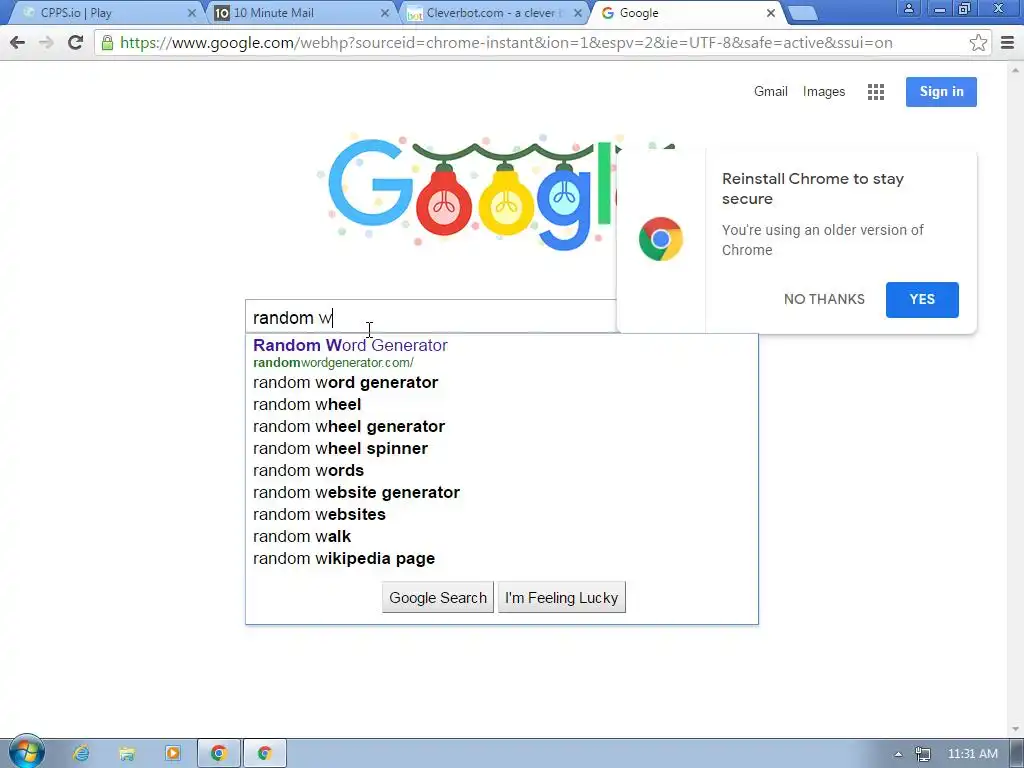The width and height of the screenshot is (1024, 768).
Task: Choose suggestion 'random walk'
Action: [502, 536]
